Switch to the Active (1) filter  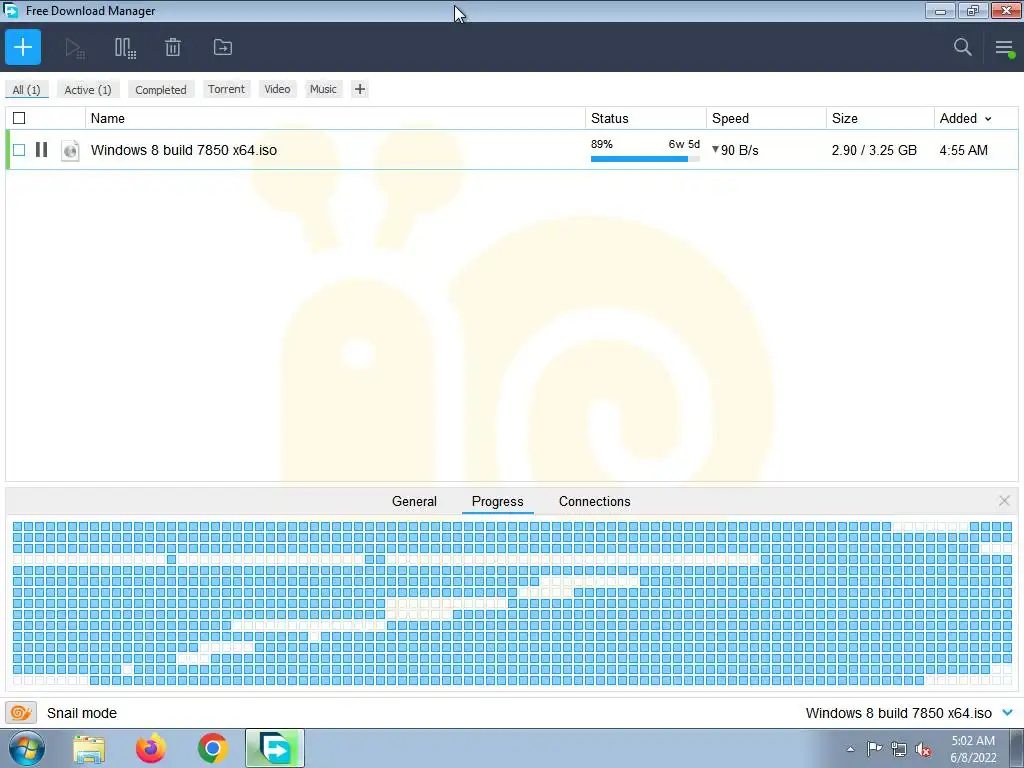click(88, 89)
